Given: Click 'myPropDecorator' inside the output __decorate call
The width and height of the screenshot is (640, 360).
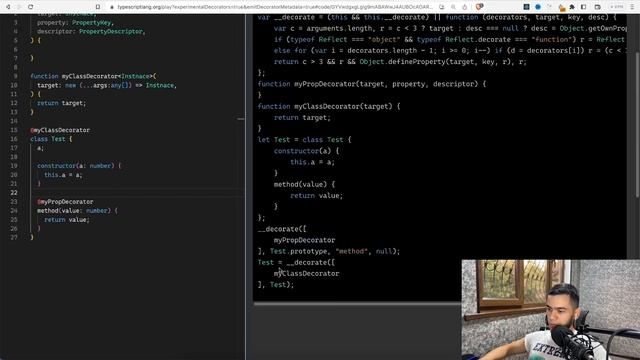Looking at the screenshot, I should 304,240.
